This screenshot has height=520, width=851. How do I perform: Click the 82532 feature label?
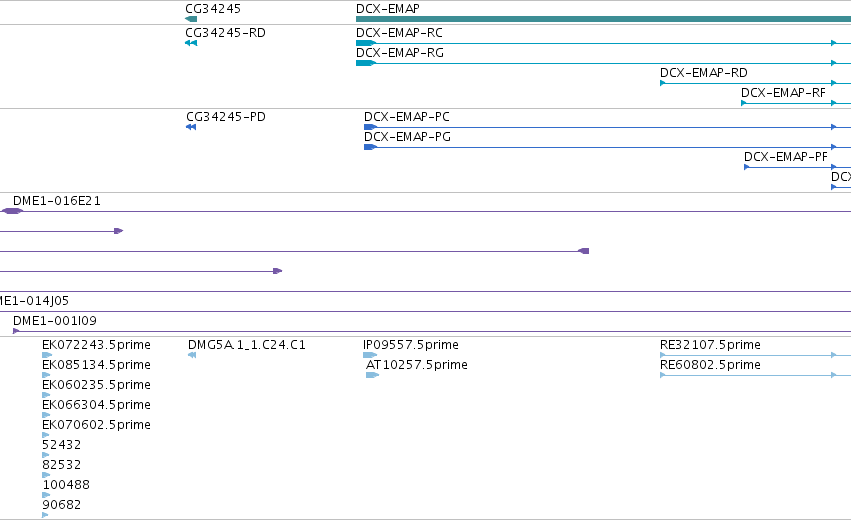[x=61, y=465]
